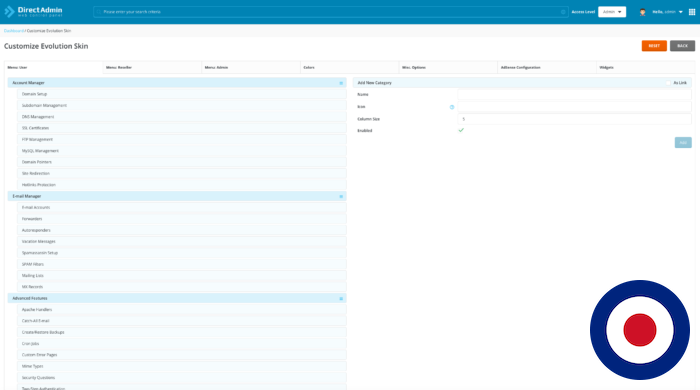Select the MX Records menu item

182,287
